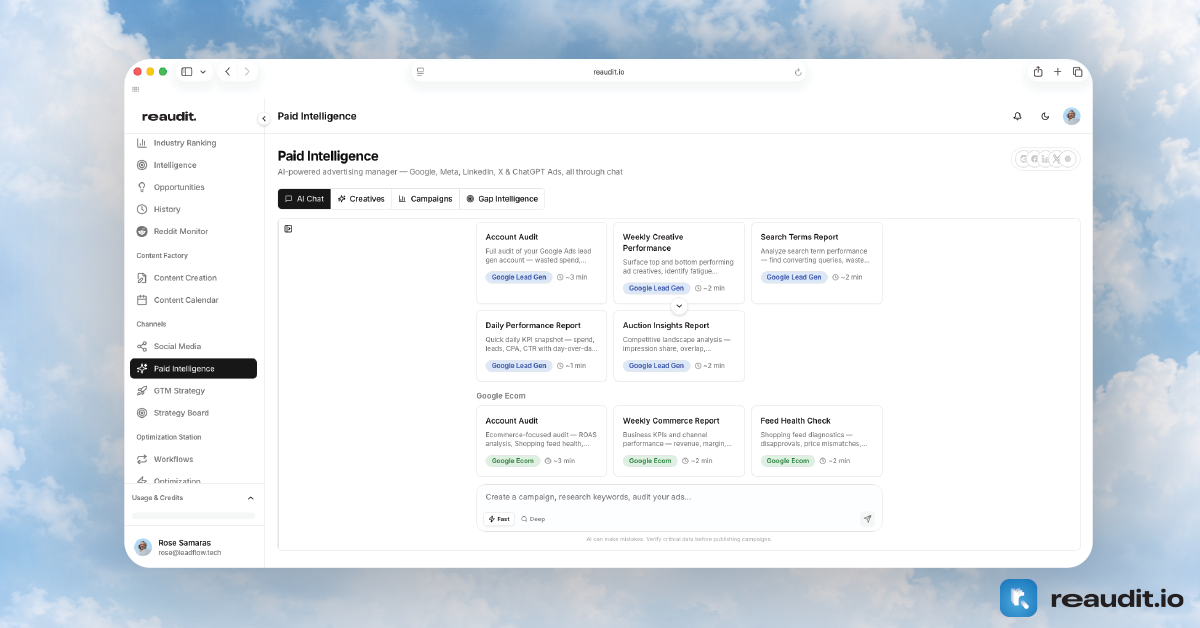Reload the page in the address bar
Viewport: 1200px width, 628px height.
coord(798,72)
